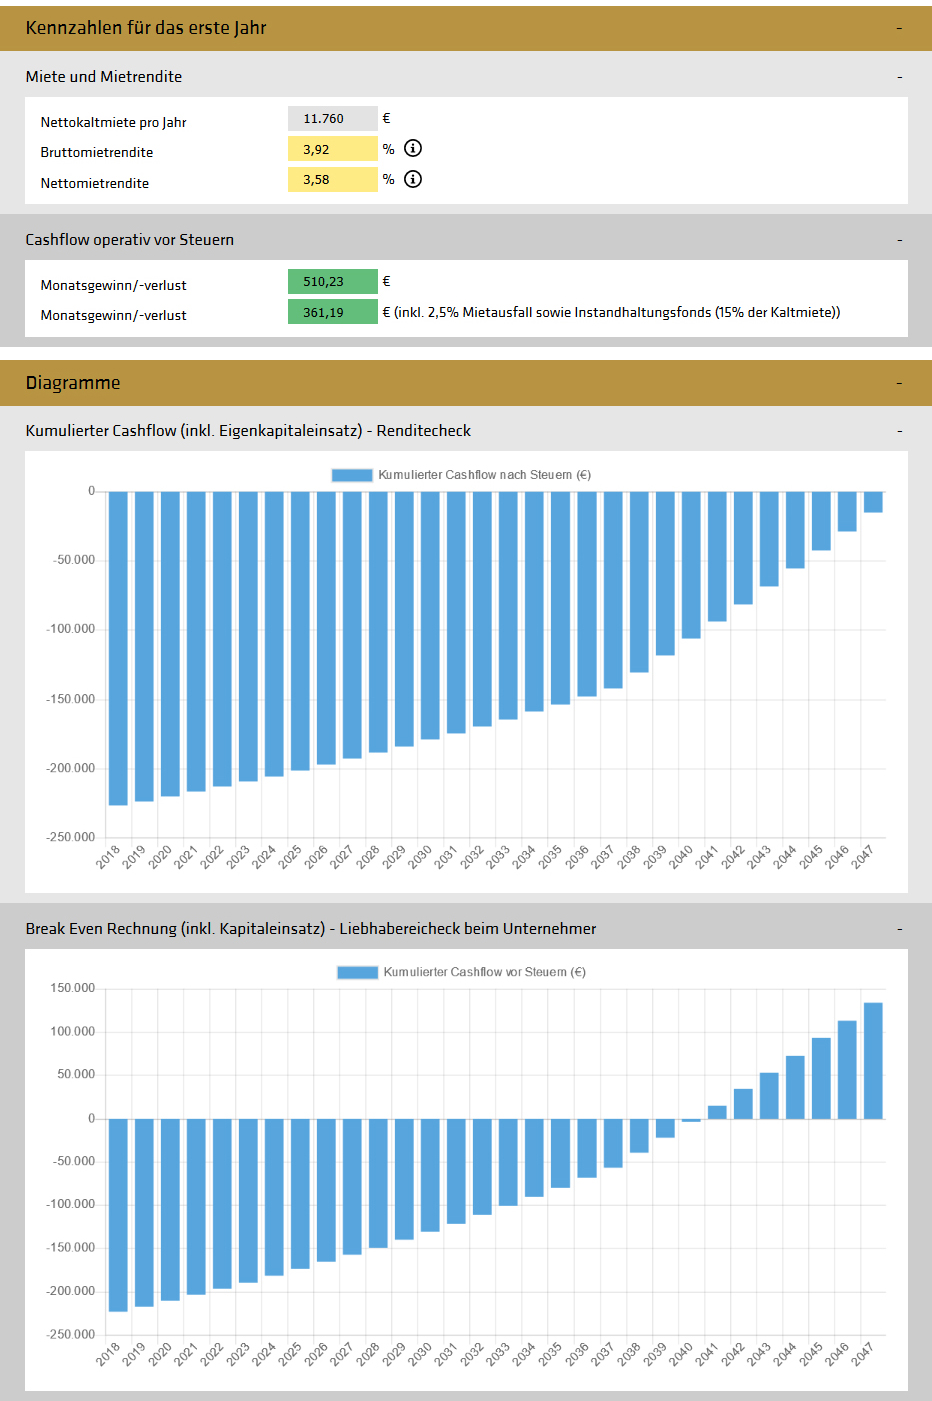Click the Nettomietrendite field showing 3,58

(x=332, y=180)
